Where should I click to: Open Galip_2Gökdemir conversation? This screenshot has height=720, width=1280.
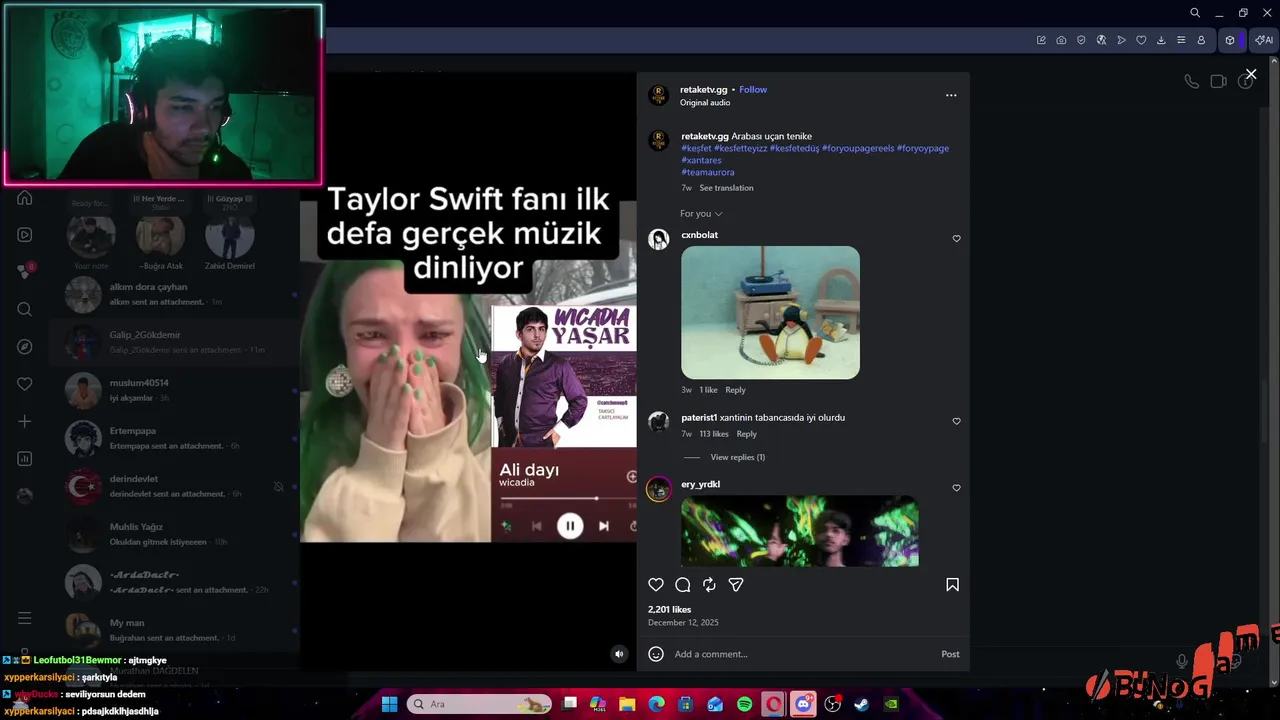pyautogui.click(x=175, y=342)
